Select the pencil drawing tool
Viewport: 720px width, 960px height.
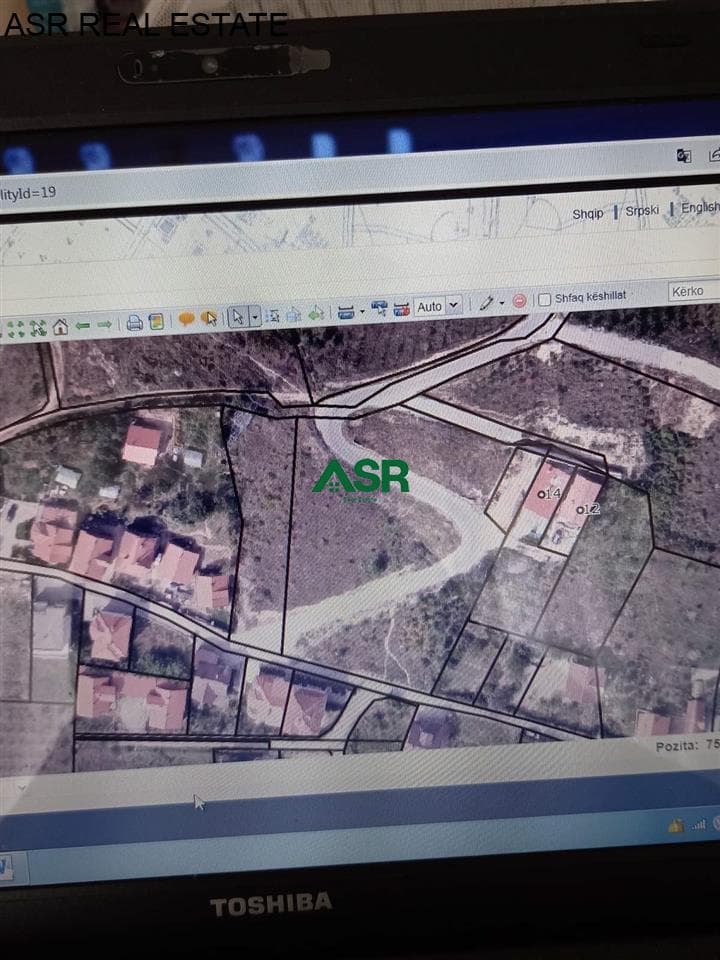tap(487, 302)
